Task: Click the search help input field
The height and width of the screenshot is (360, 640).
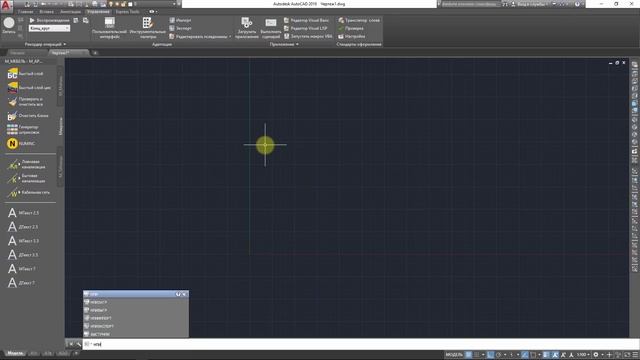Action: tap(470, 4)
